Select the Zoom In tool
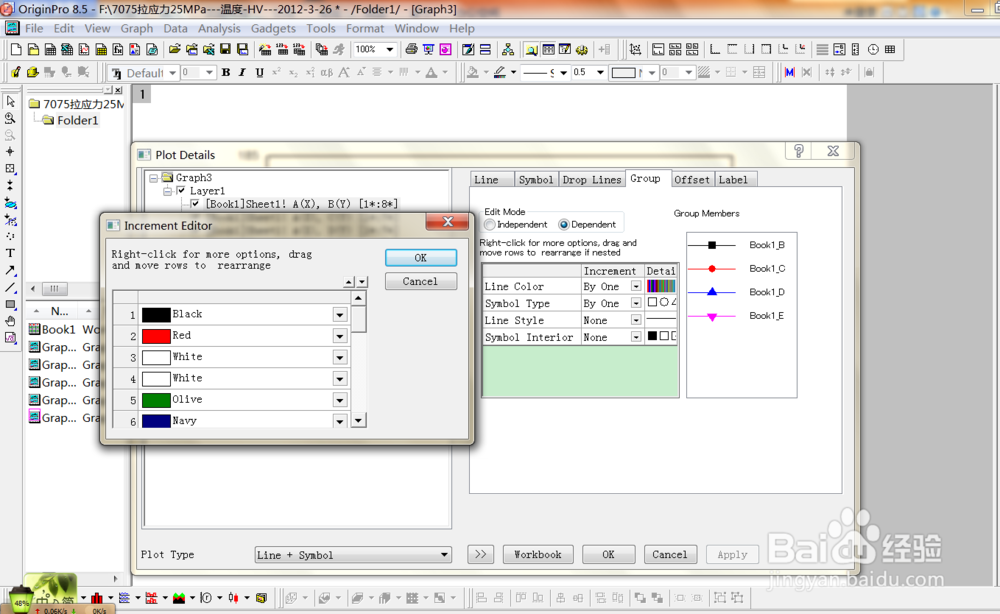 coord(10,118)
